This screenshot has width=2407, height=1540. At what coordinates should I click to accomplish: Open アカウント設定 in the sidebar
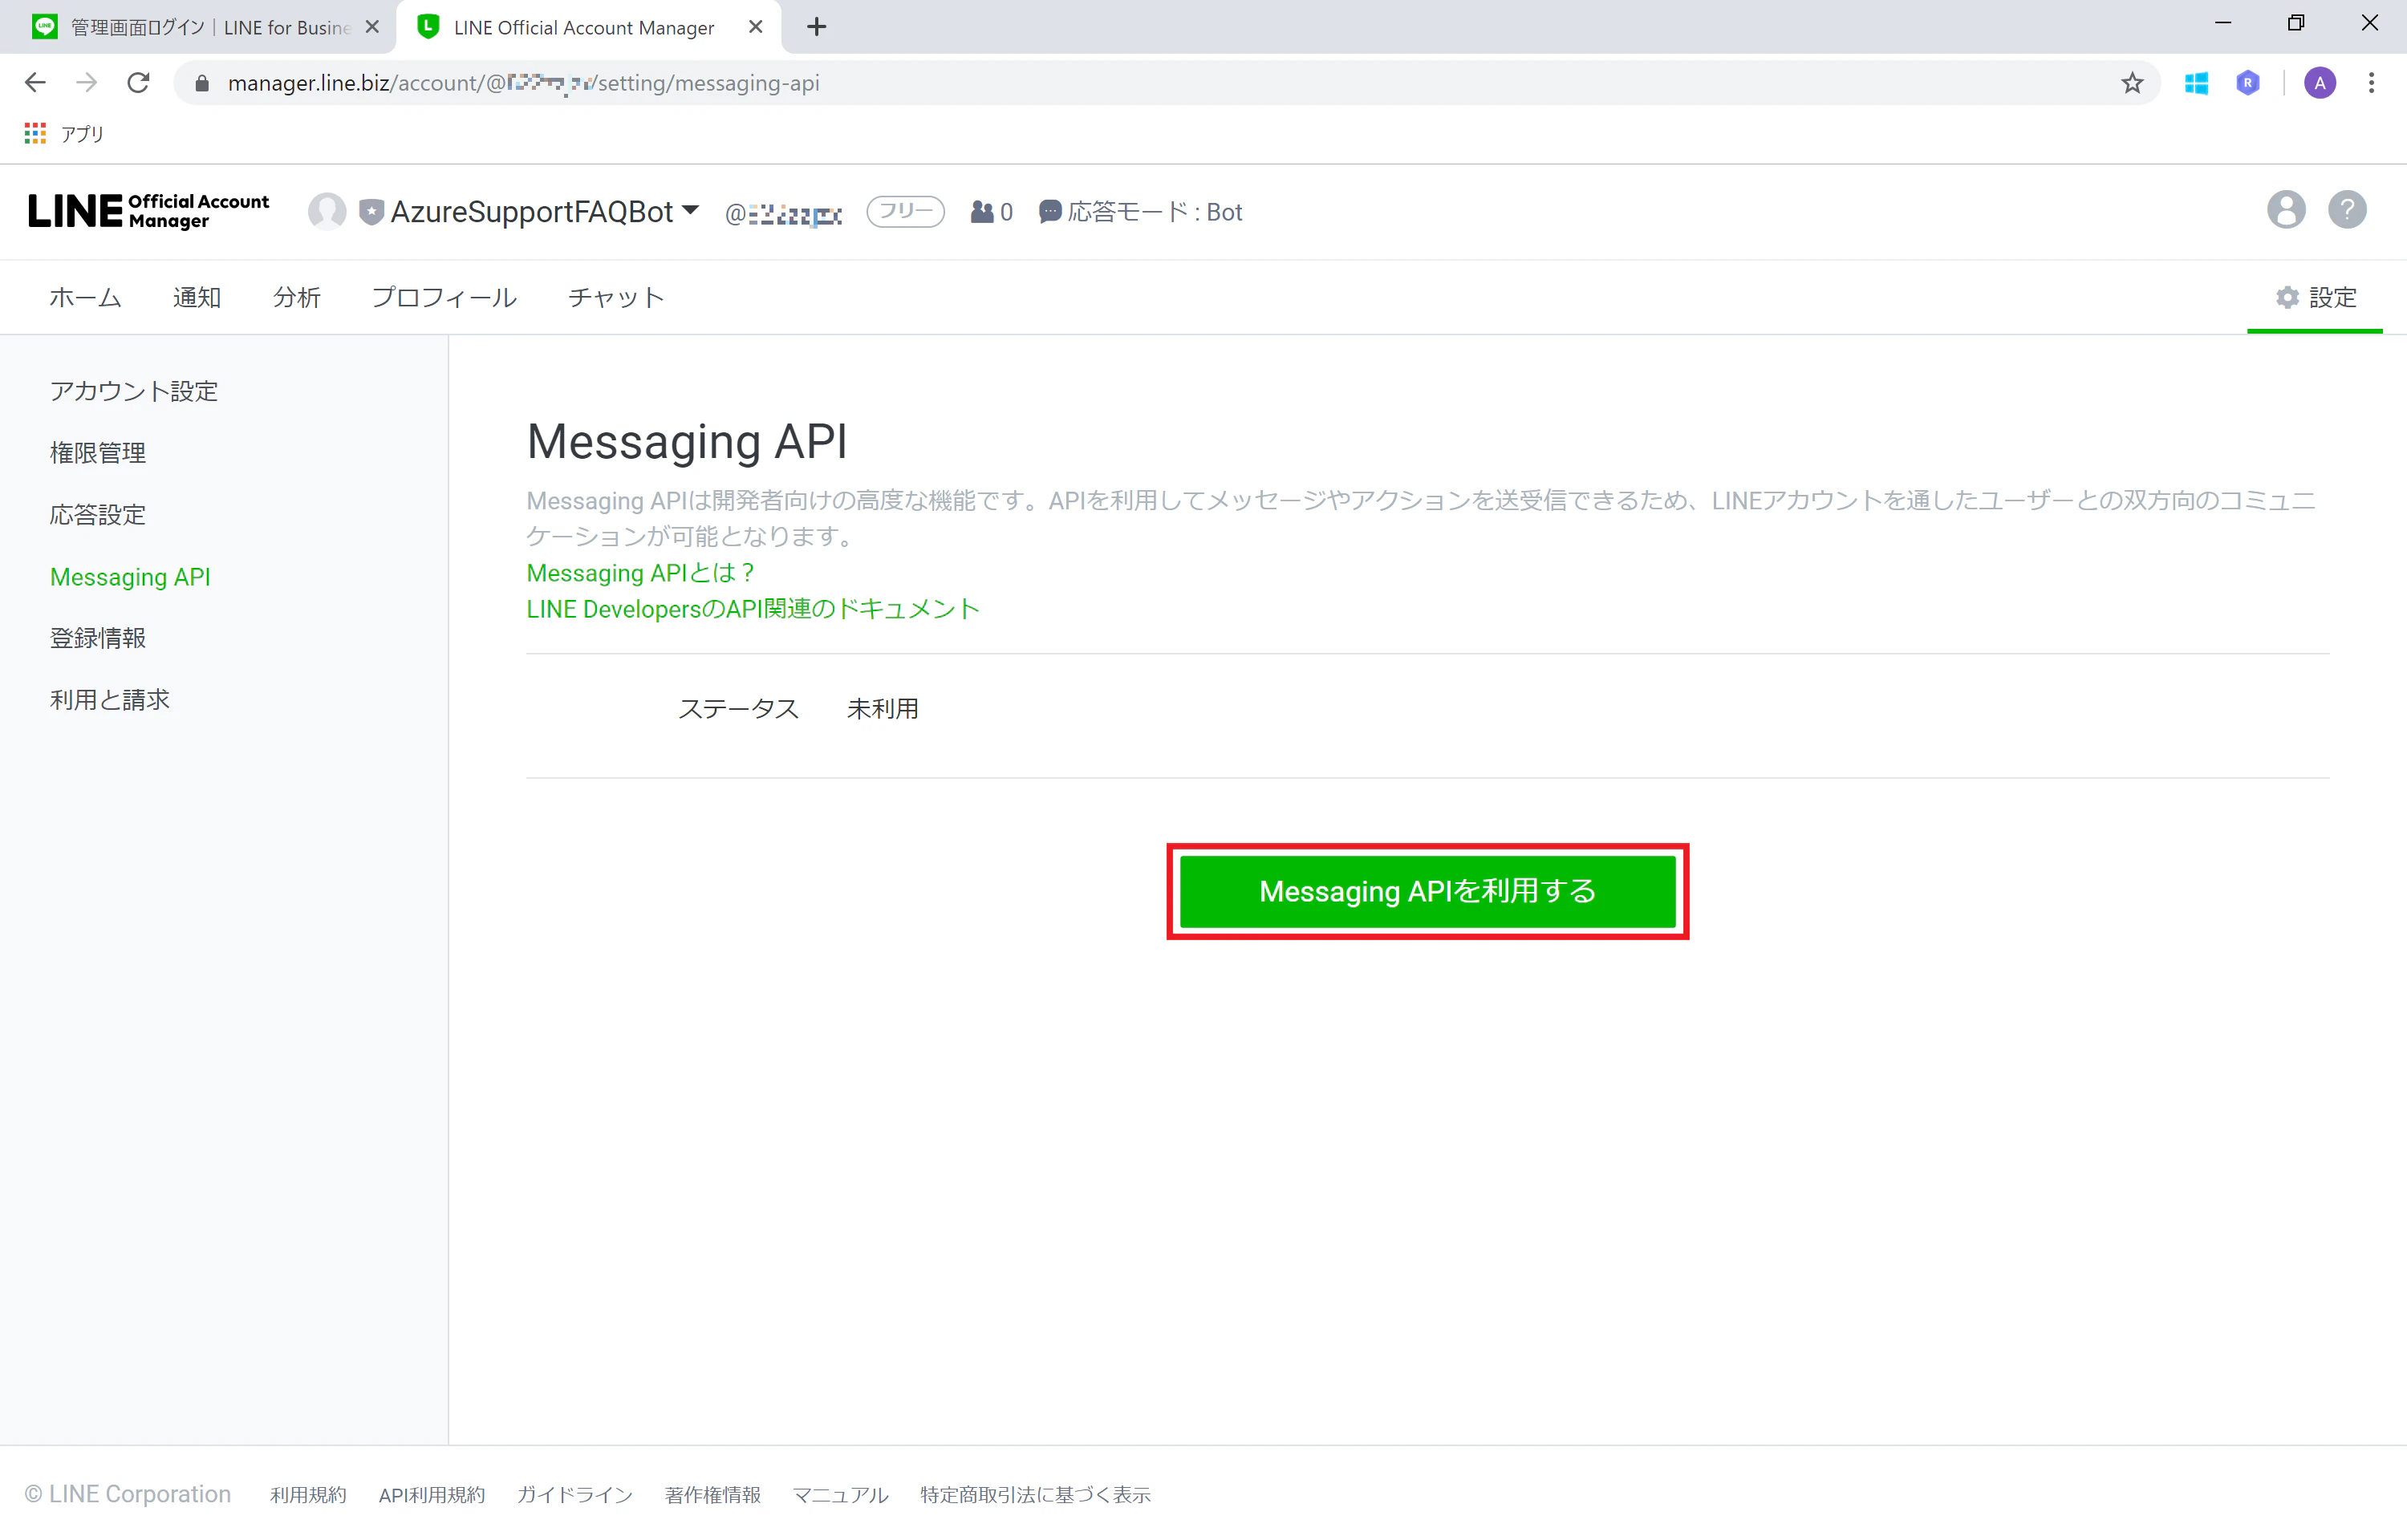point(134,391)
